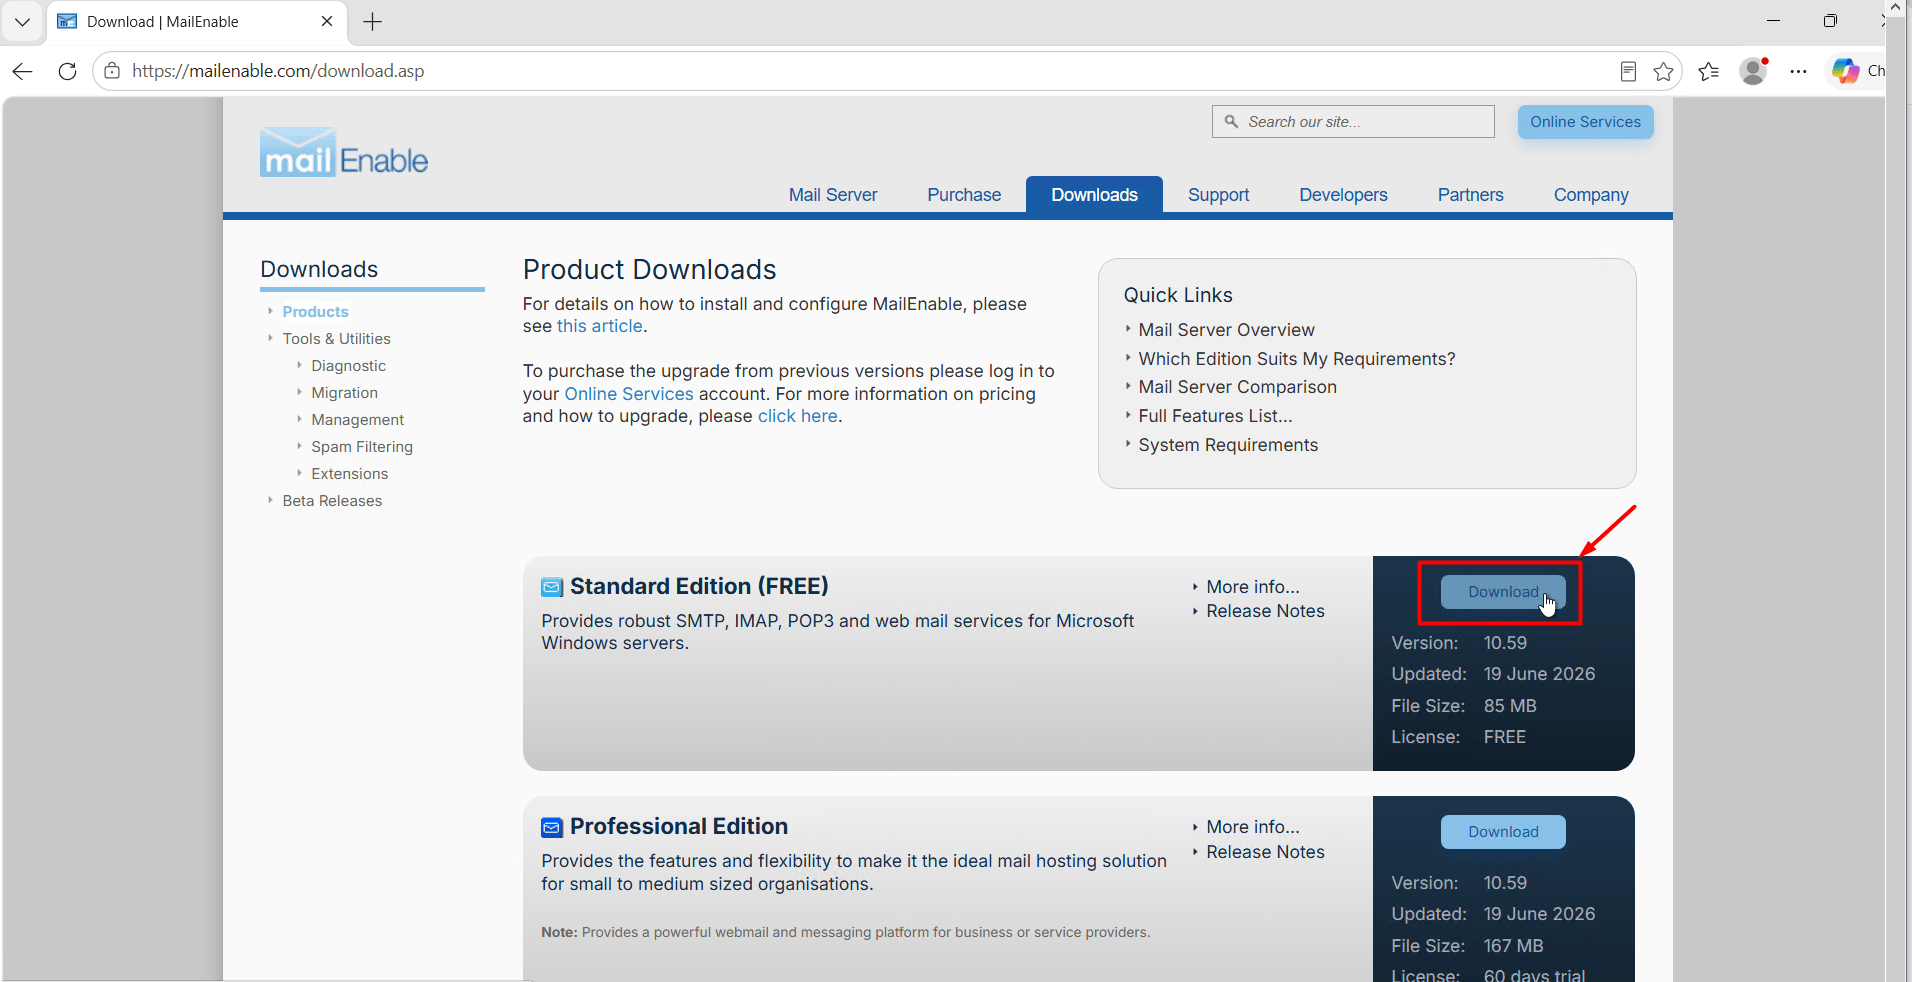The image size is (1912, 982).
Task: Open the Copilot icon
Action: (x=1845, y=71)
